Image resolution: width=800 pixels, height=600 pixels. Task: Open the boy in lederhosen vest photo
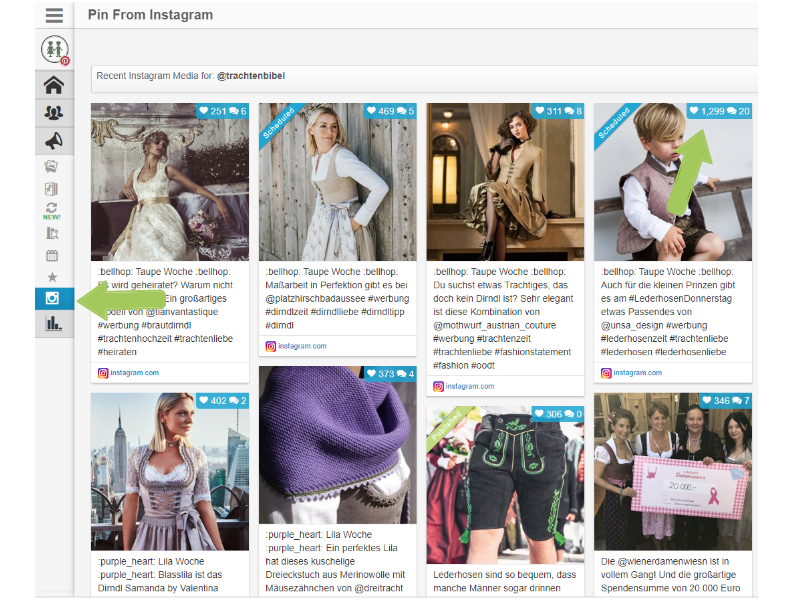pos(673,182)
